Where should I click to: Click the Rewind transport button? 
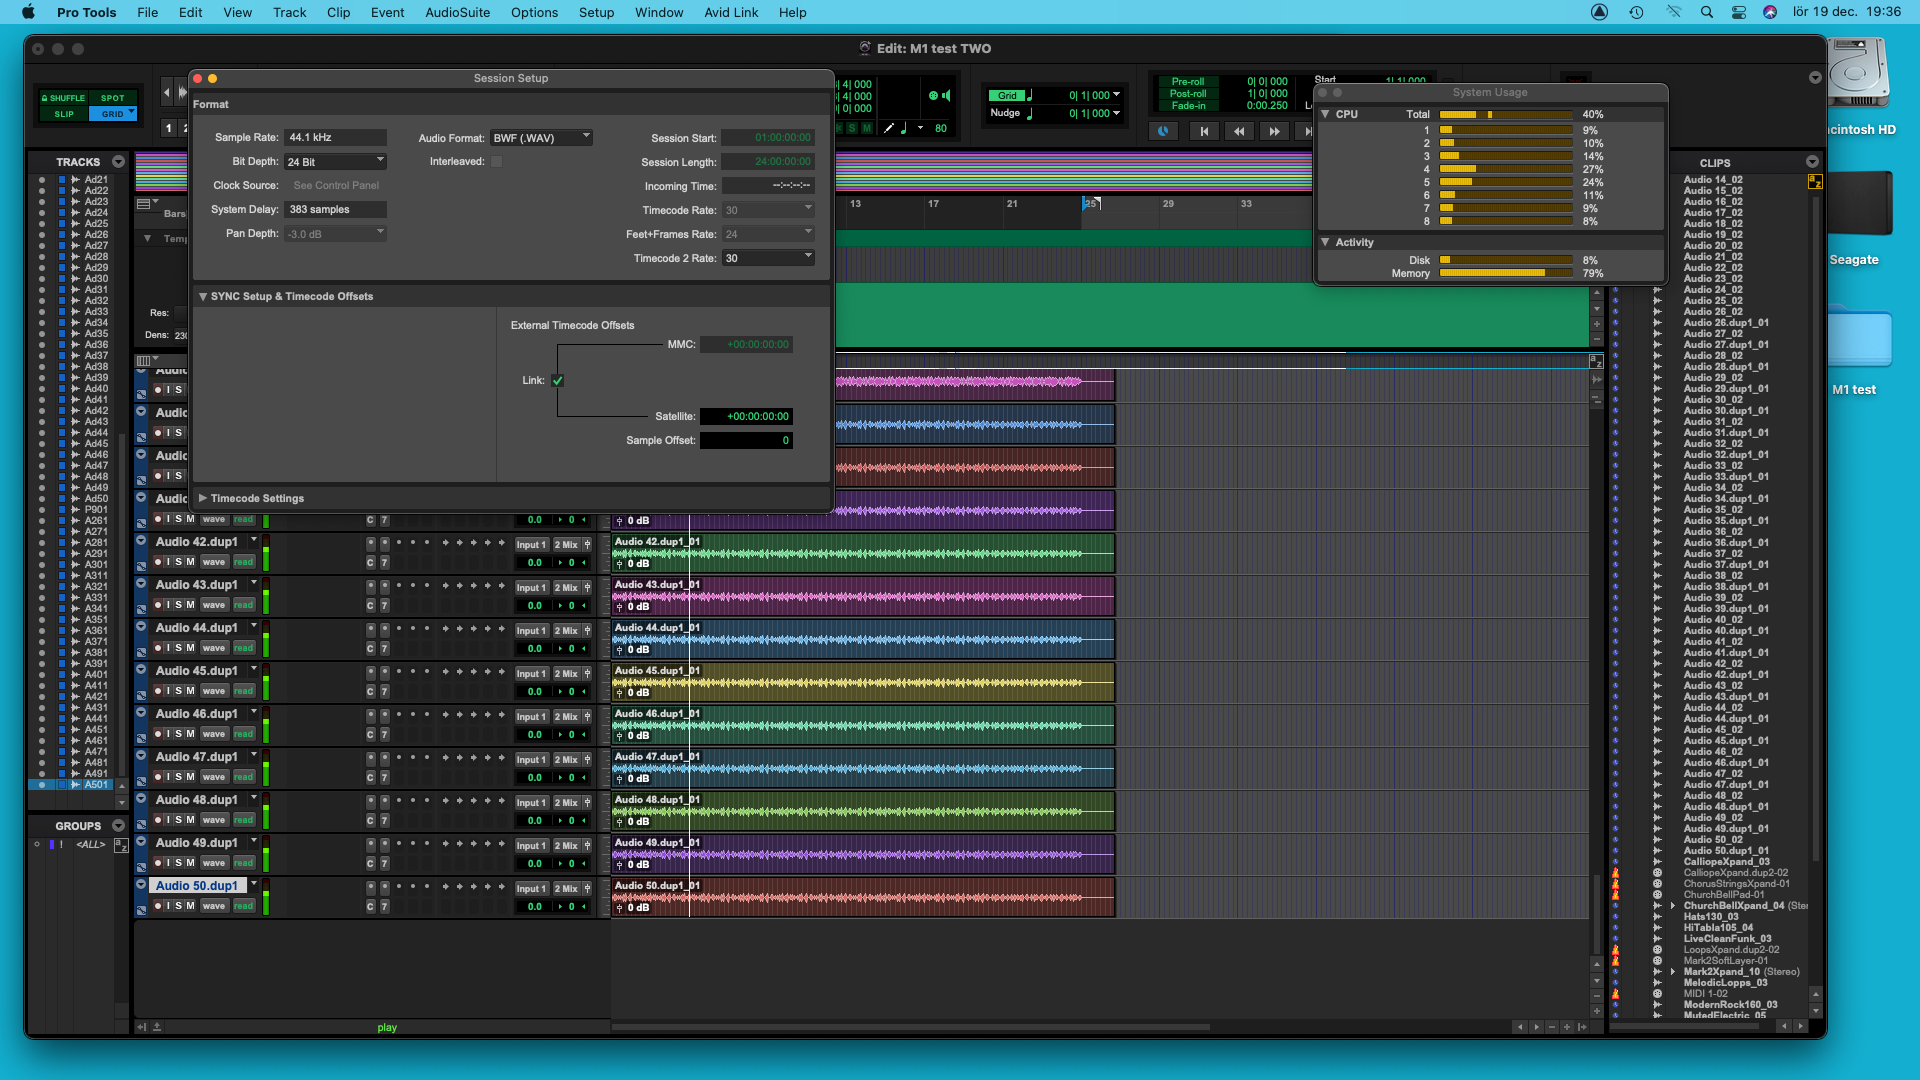point(1239,131)
